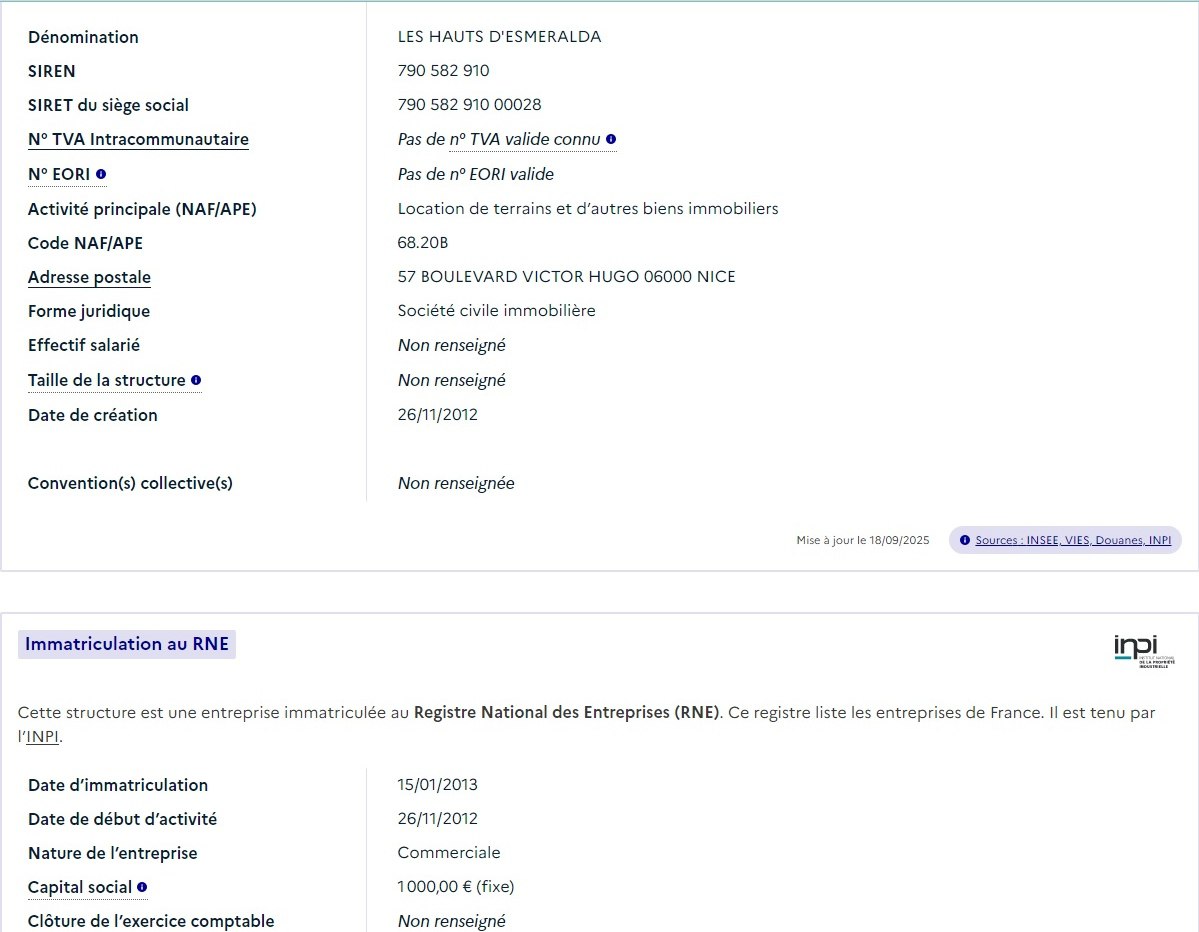The width and height of the screenshot is (1199, 932).
Task: Click the address 57 Boulevard Victor Hugo
Action: (566, 277)
